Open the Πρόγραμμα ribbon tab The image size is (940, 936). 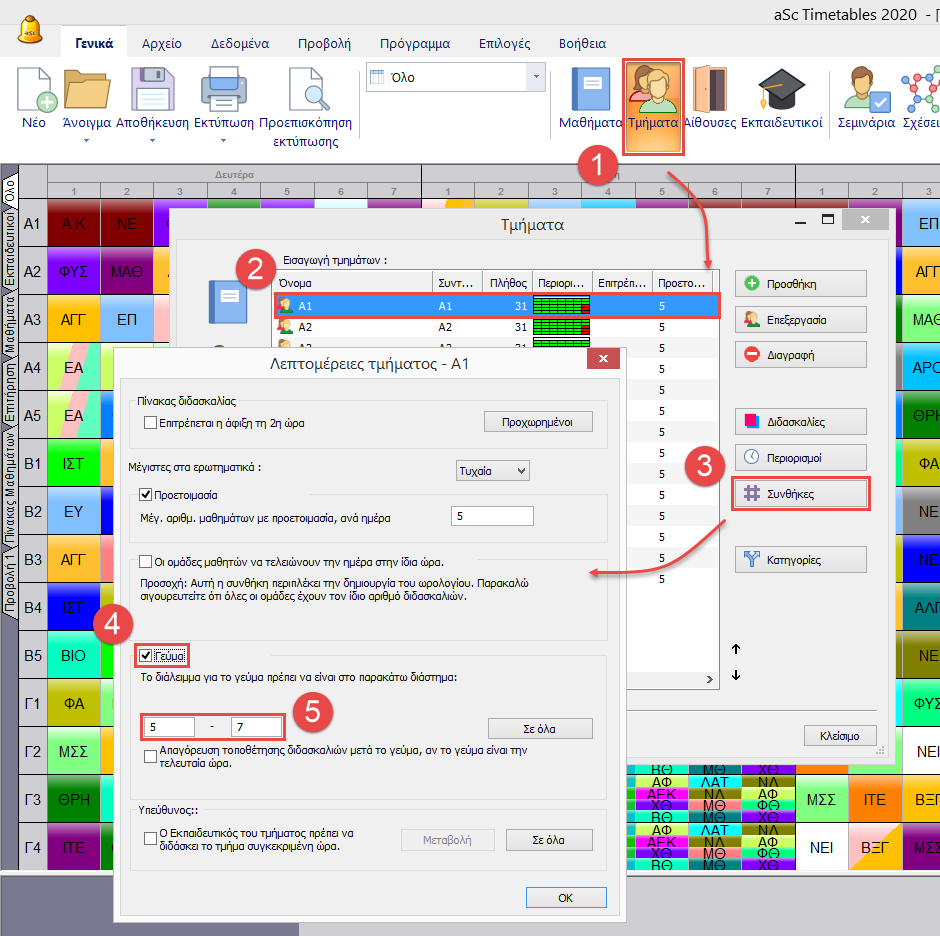pyautogui.click(x=414, y=44)
